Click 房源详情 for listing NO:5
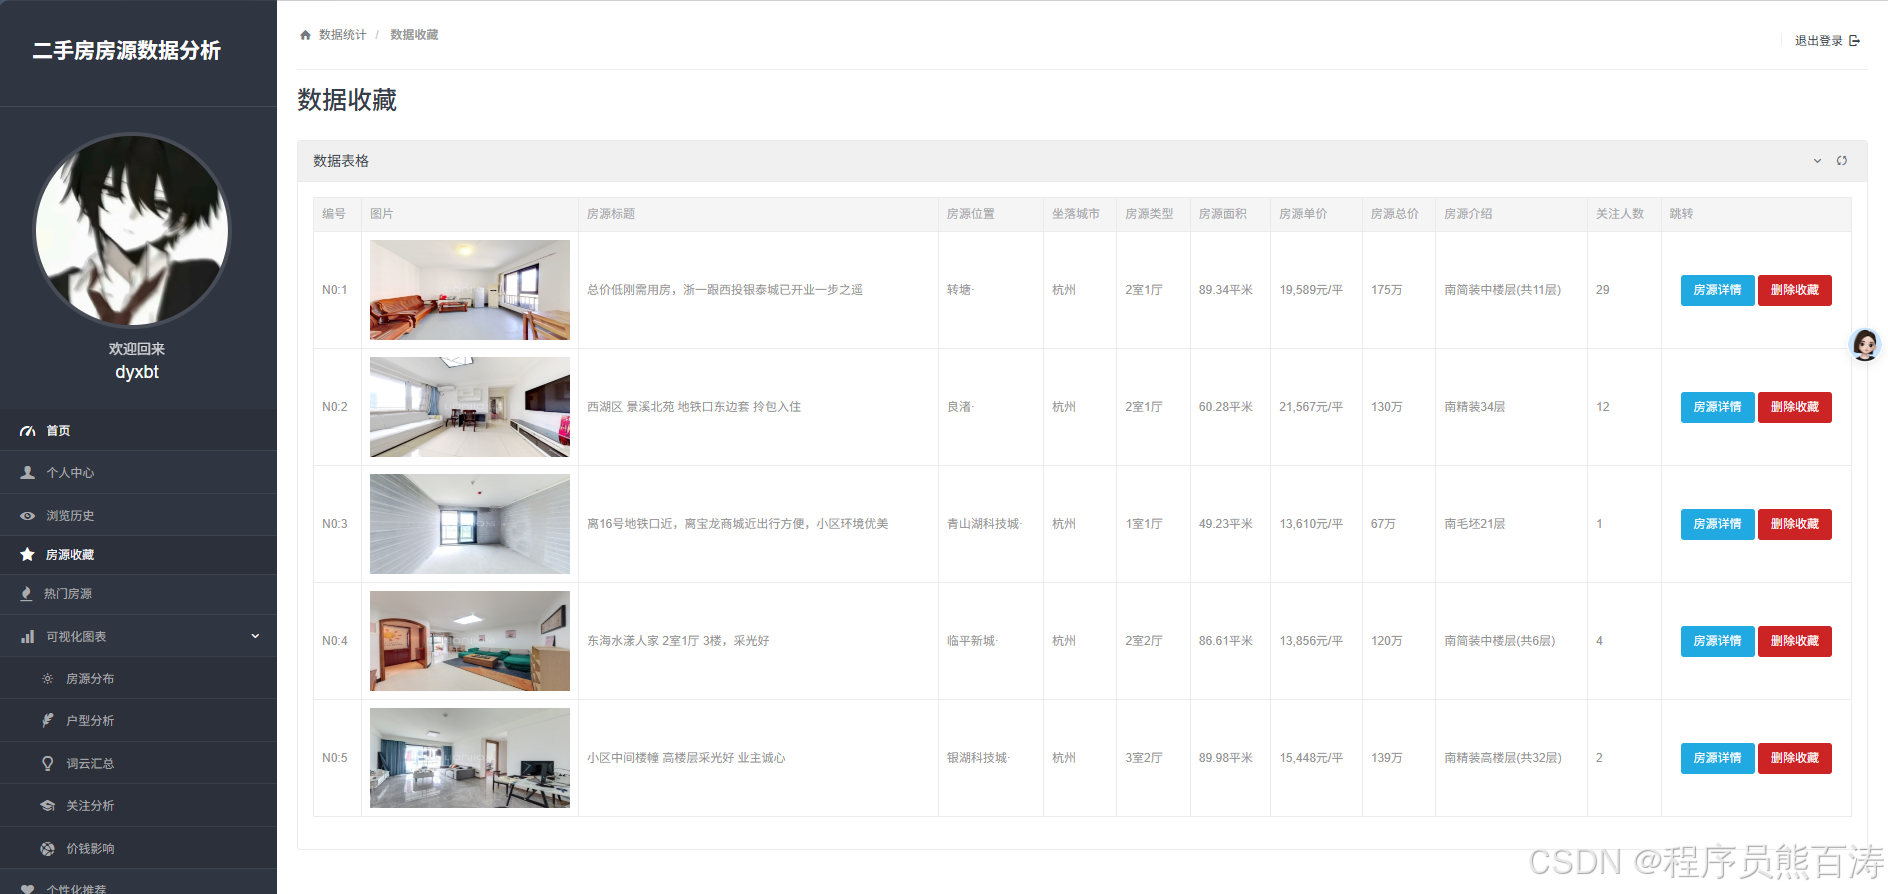This screenshot has width=1888, height=894. [1717, 758]
